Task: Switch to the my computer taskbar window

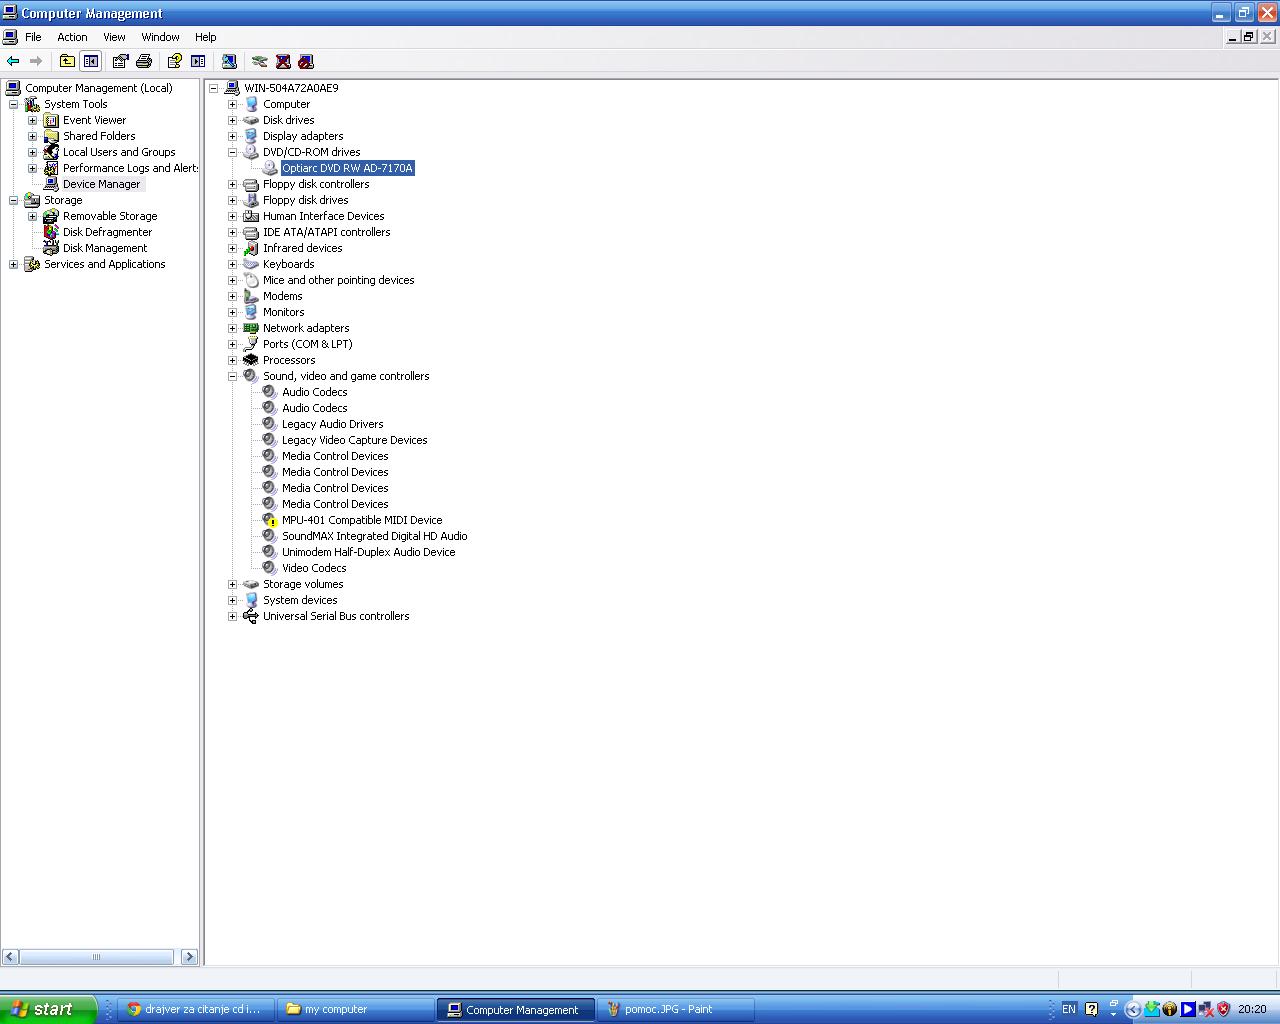Action: (356, 1009)
